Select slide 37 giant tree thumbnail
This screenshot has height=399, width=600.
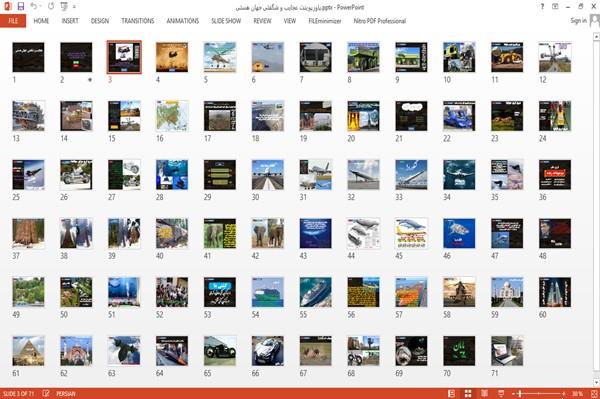tap(28, 233)
